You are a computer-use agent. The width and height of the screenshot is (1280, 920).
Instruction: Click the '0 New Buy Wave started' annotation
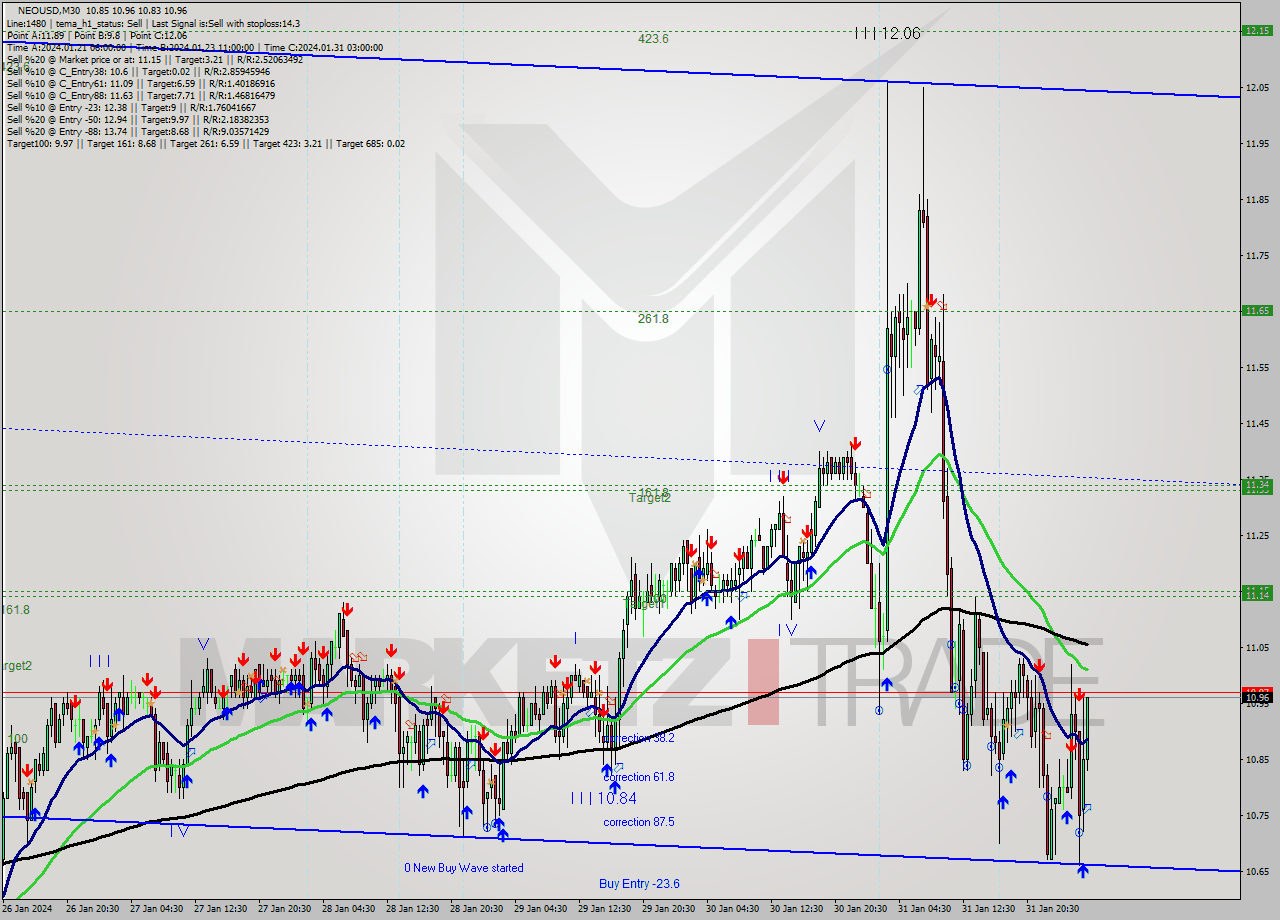point(464,868)
